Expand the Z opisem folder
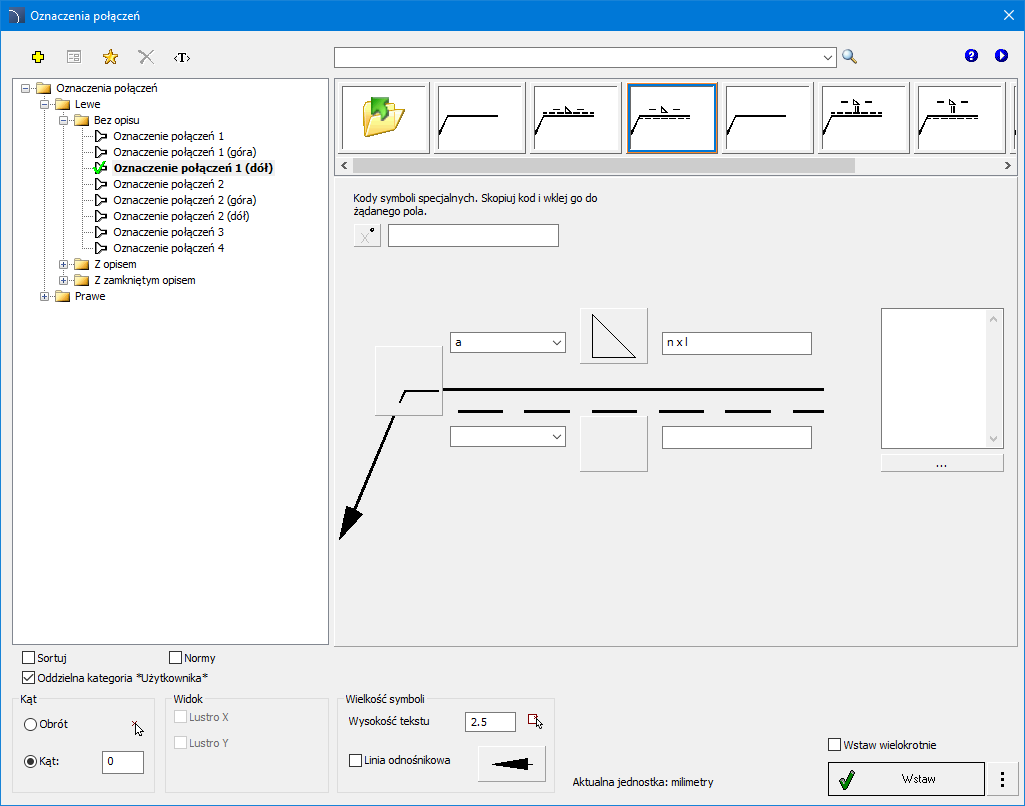Screen dimensions: 1025x806 pos(64,264)
